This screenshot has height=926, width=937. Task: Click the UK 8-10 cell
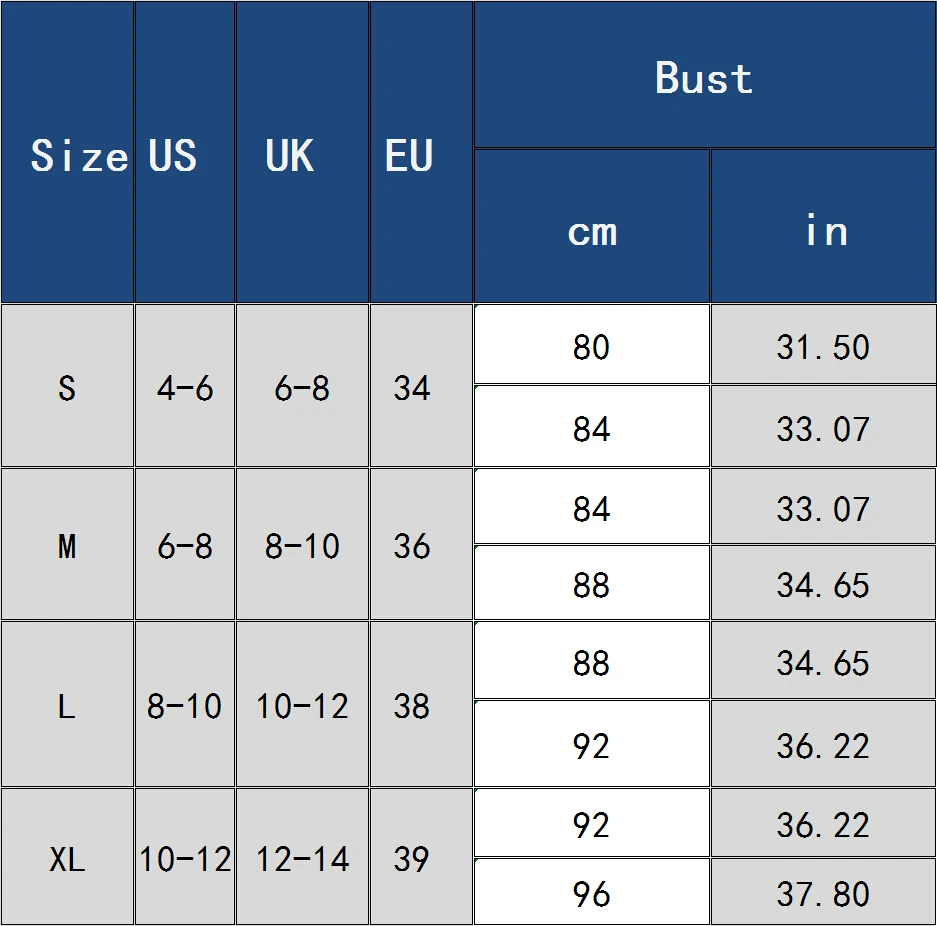click(302, 544)
